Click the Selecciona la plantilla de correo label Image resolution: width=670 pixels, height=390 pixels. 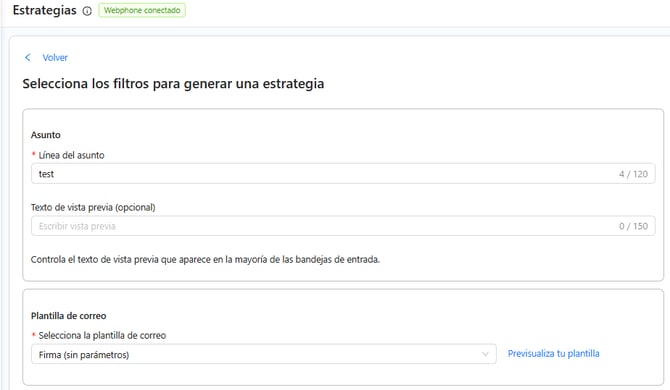tap(102, 336)
